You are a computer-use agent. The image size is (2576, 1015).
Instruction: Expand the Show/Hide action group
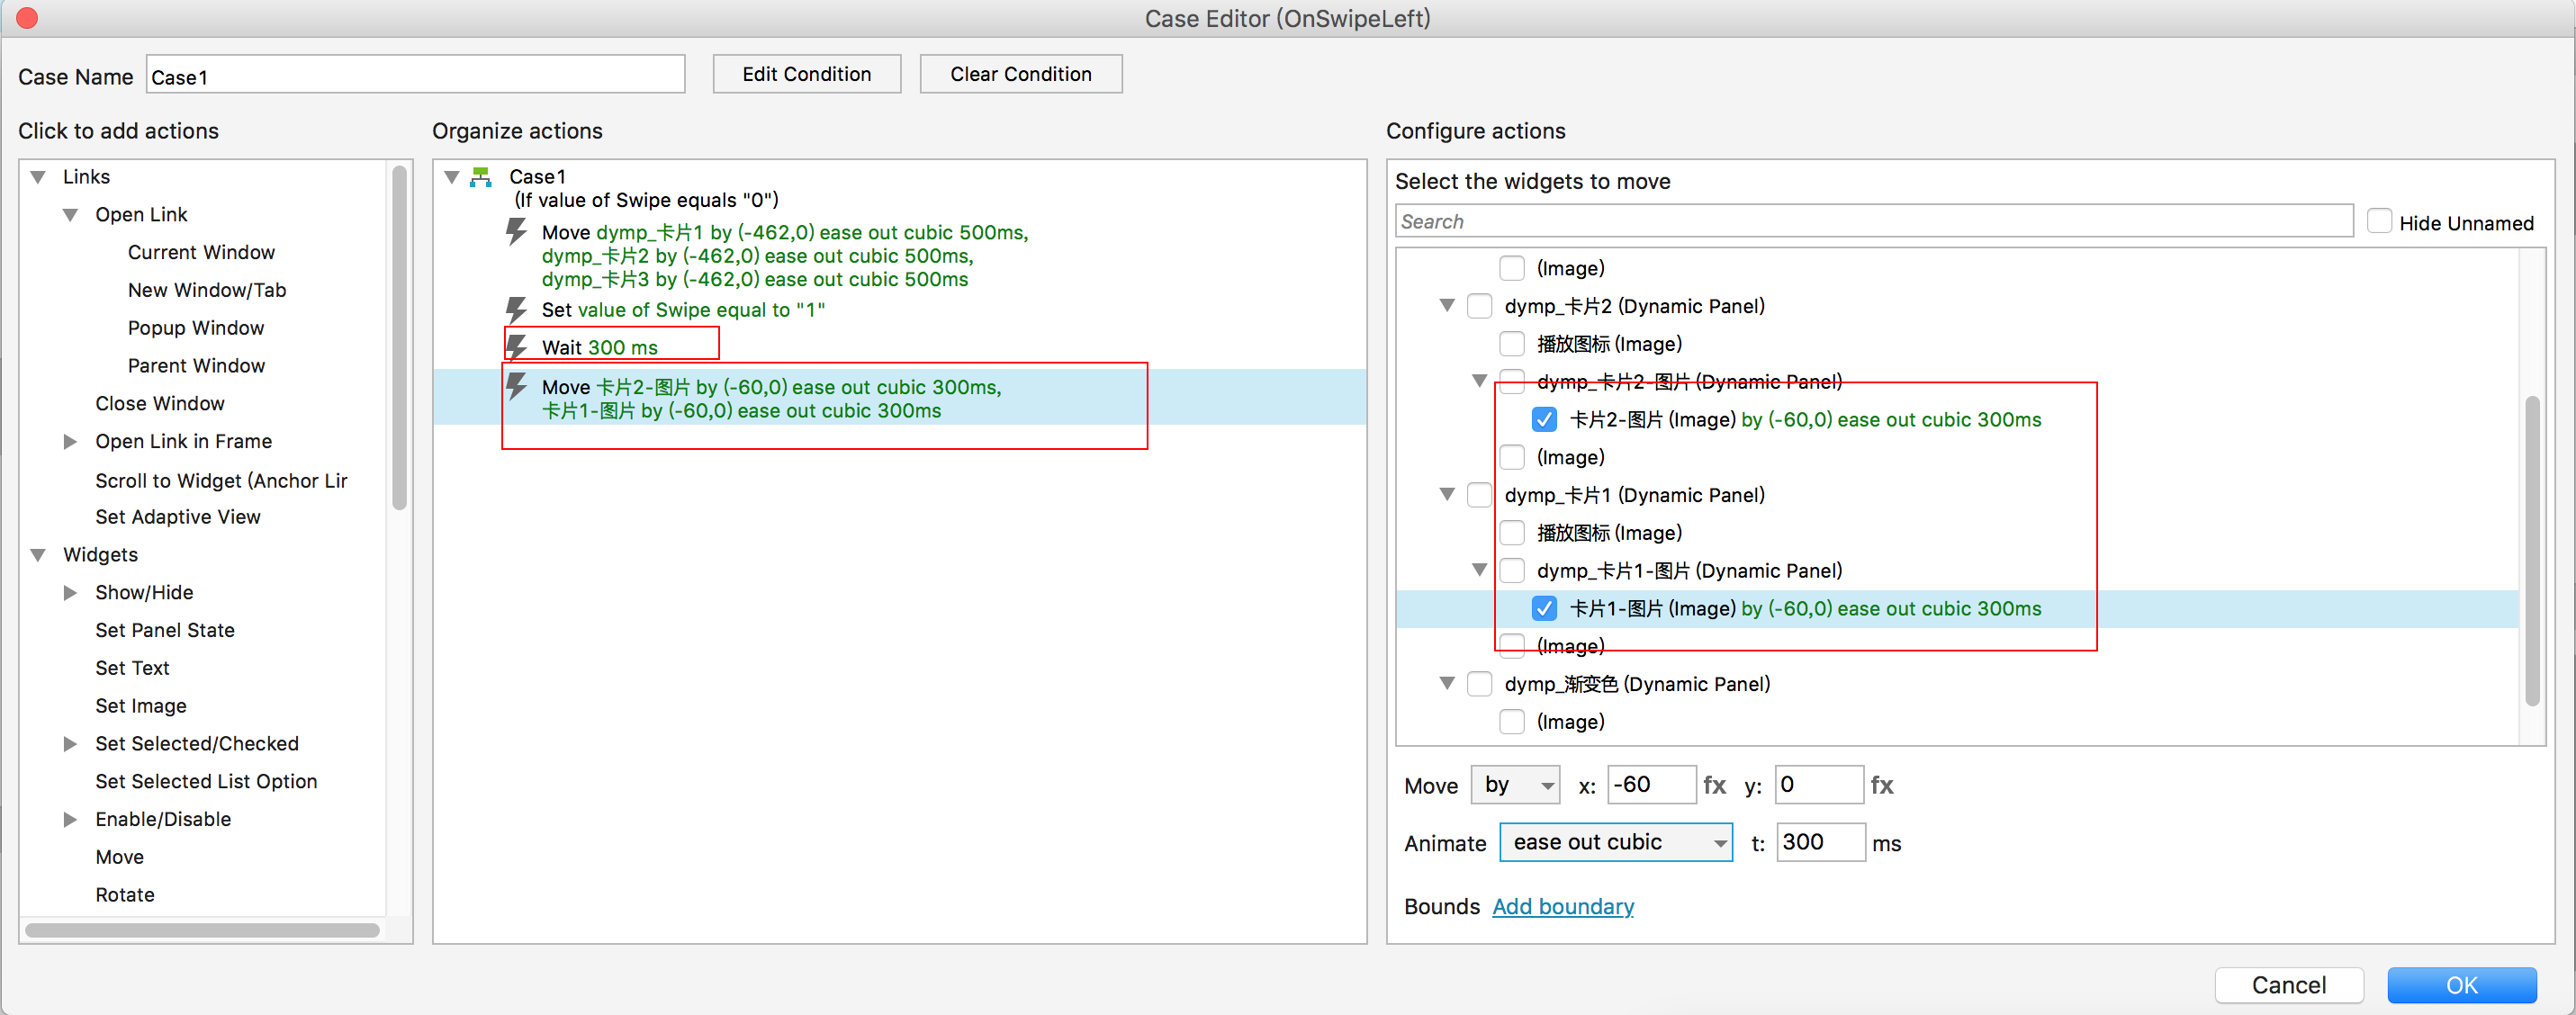click(x=70, y=592)
